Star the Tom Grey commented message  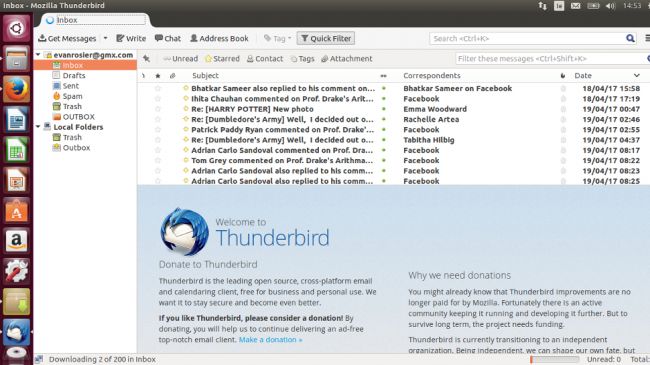(x=158, y=161)
